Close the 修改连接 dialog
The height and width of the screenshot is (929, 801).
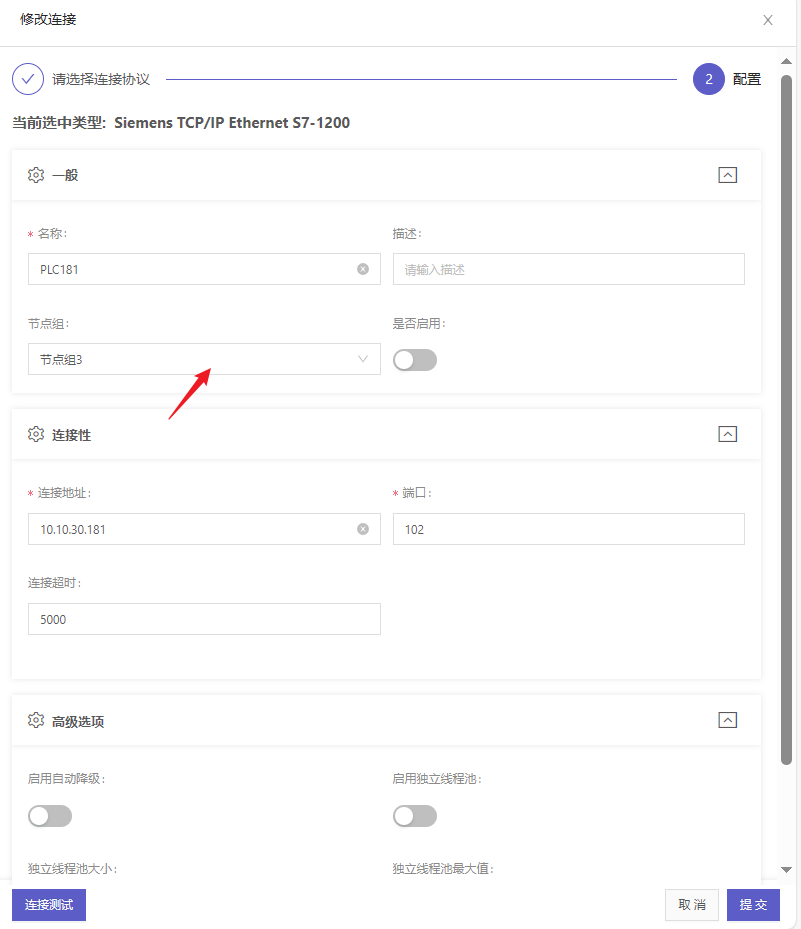point(768,20)
